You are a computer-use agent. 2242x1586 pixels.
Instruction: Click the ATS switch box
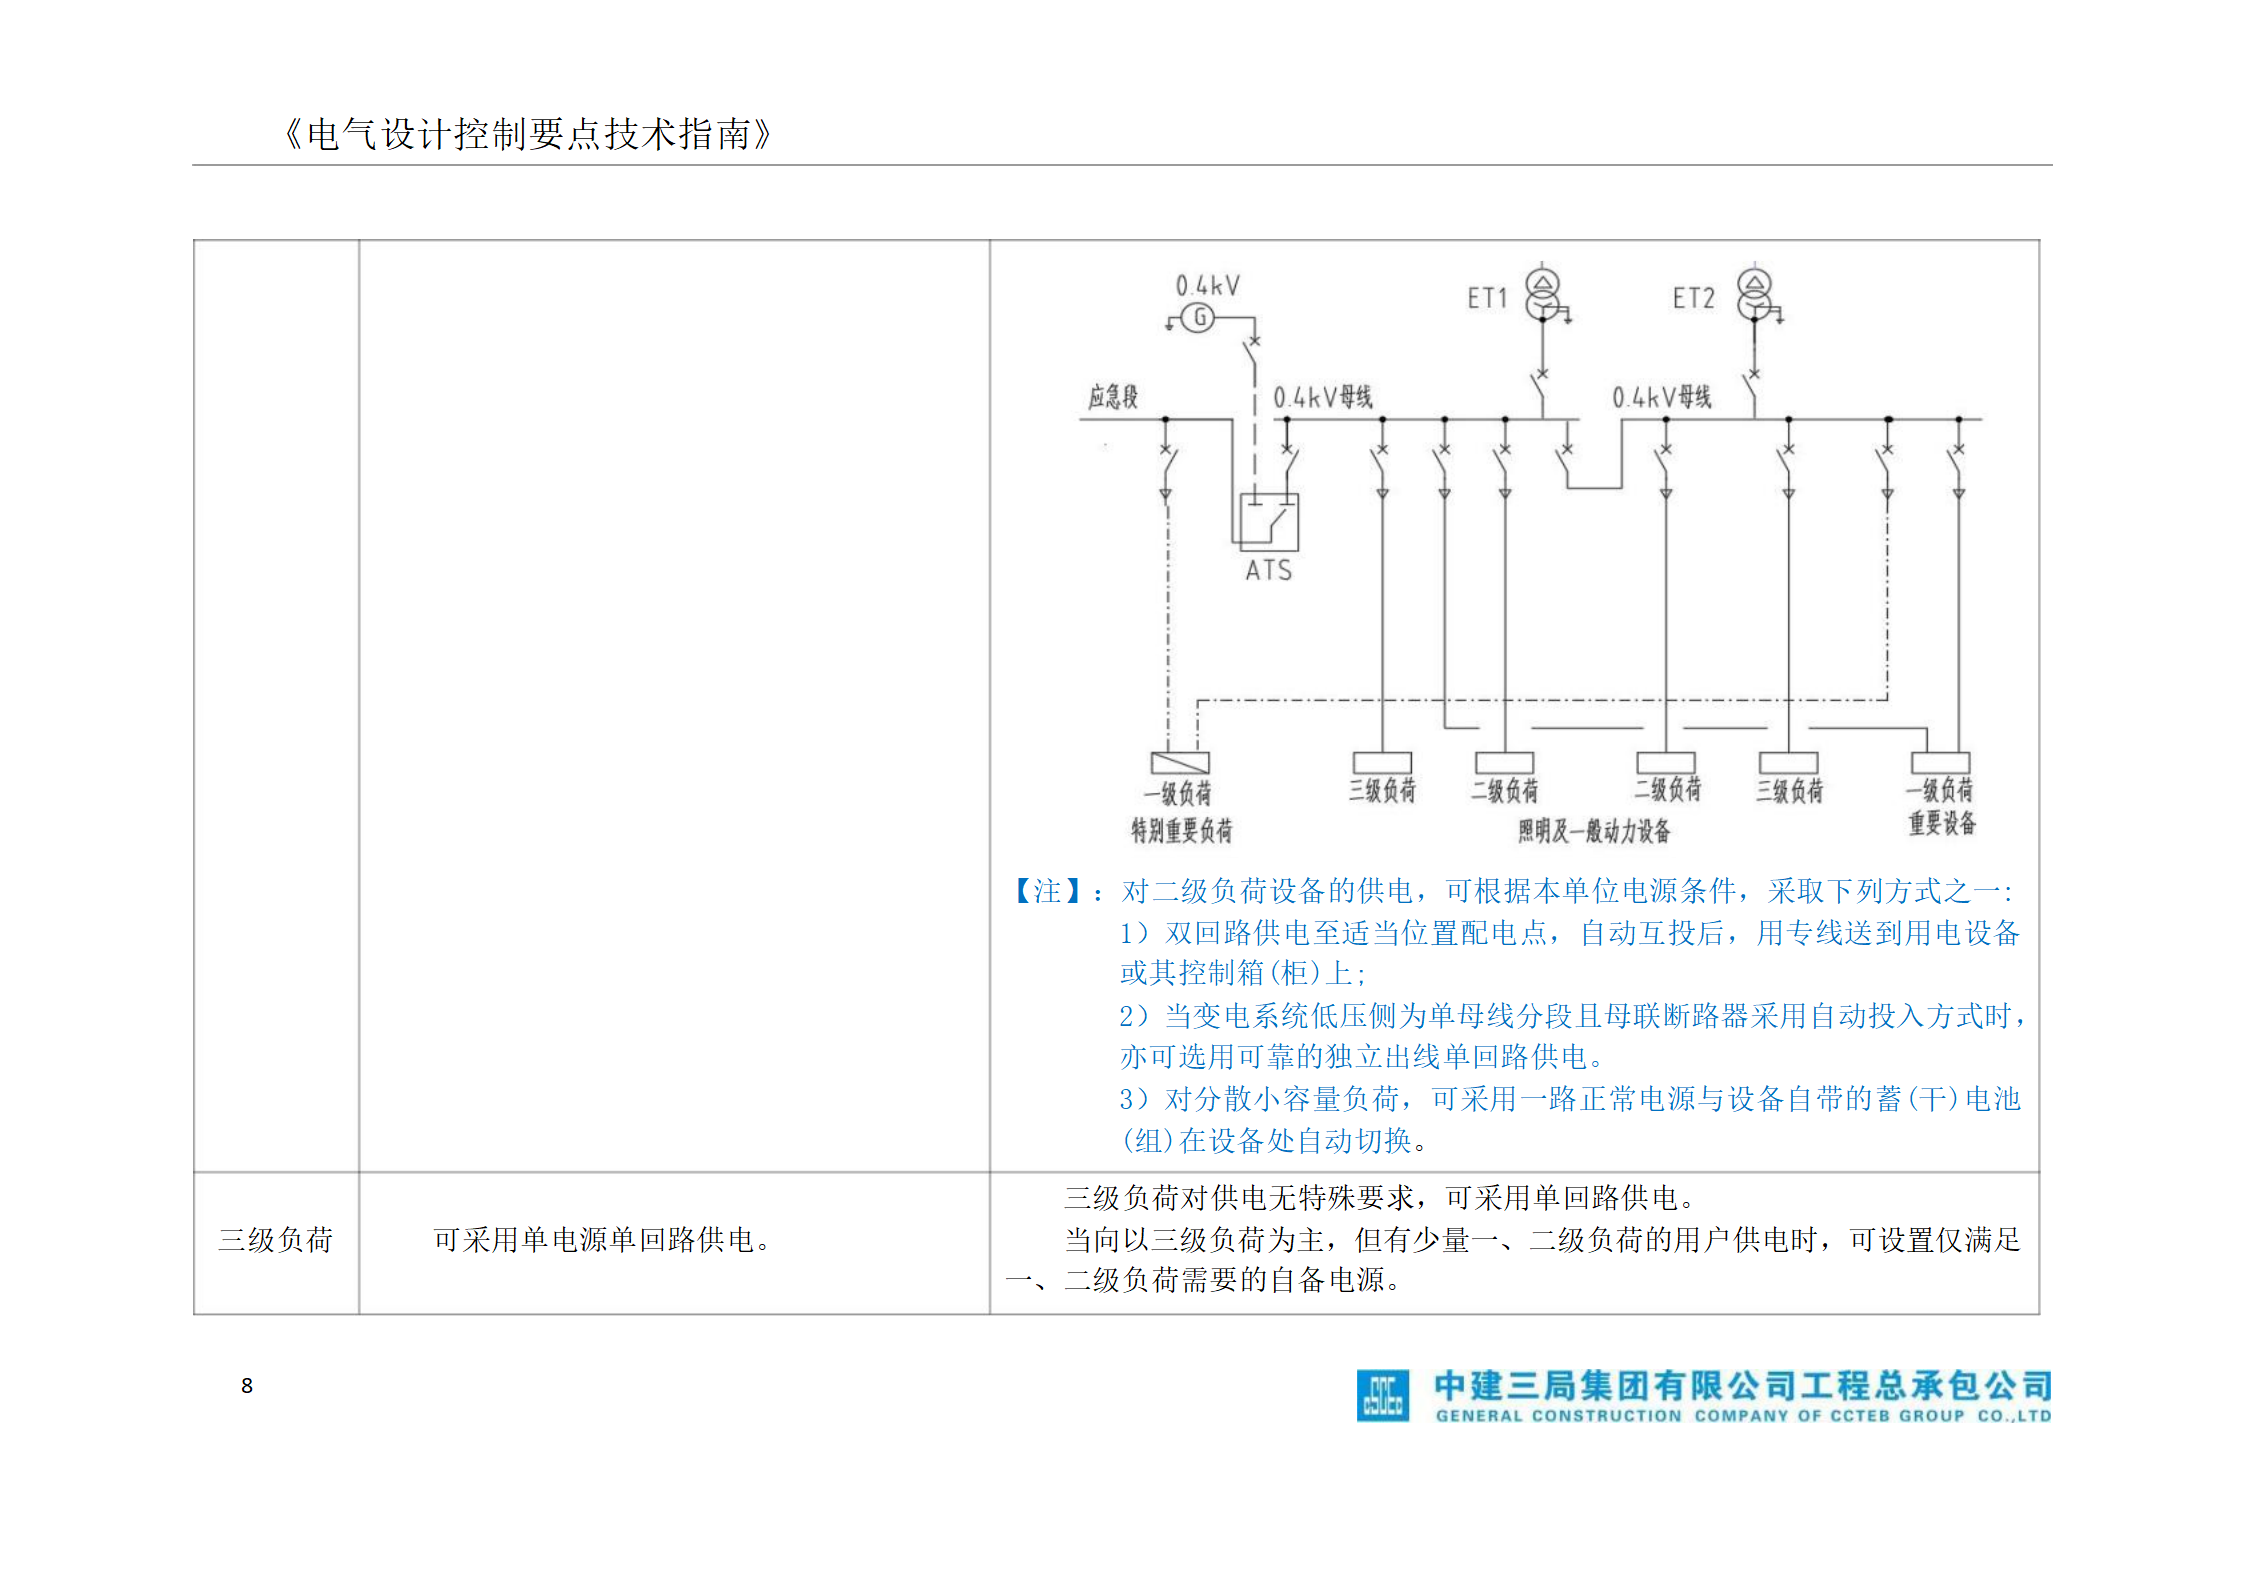(x=1269, y=522)
